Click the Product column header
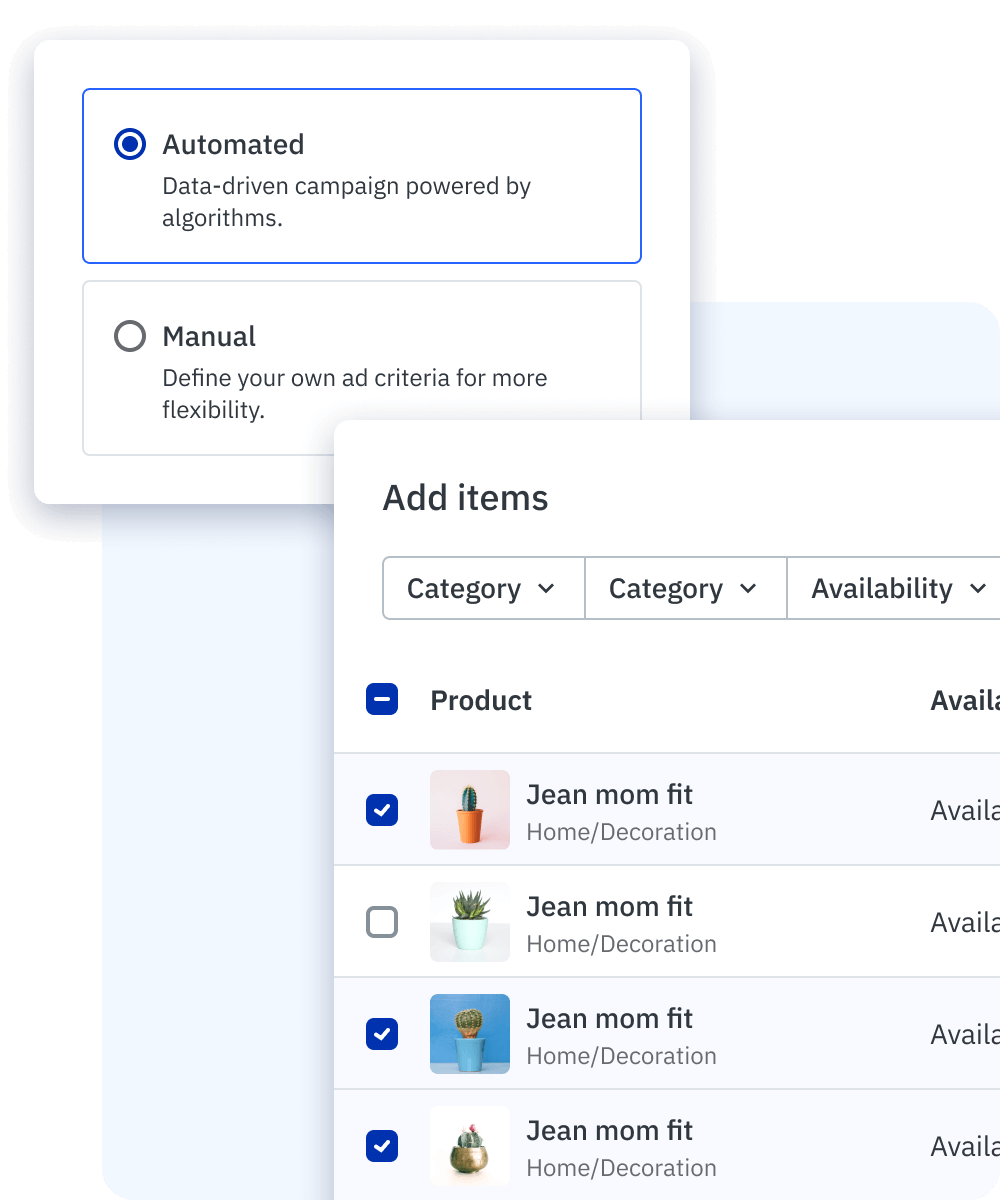The image size is (1000, 1200). 481,700
